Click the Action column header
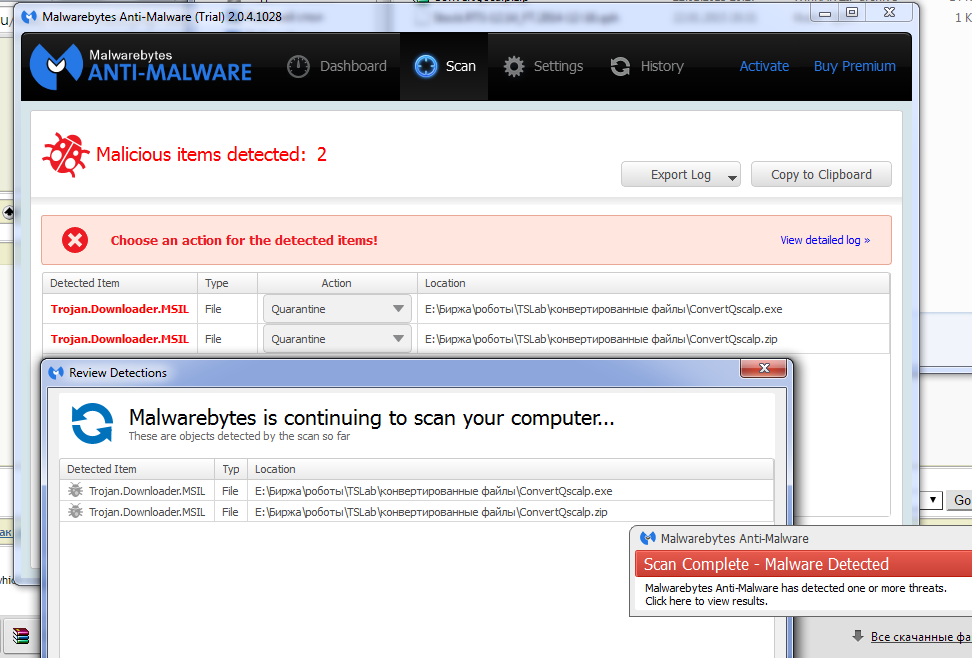The width and height of the screenshot is (972, 658). click(337, 283)
